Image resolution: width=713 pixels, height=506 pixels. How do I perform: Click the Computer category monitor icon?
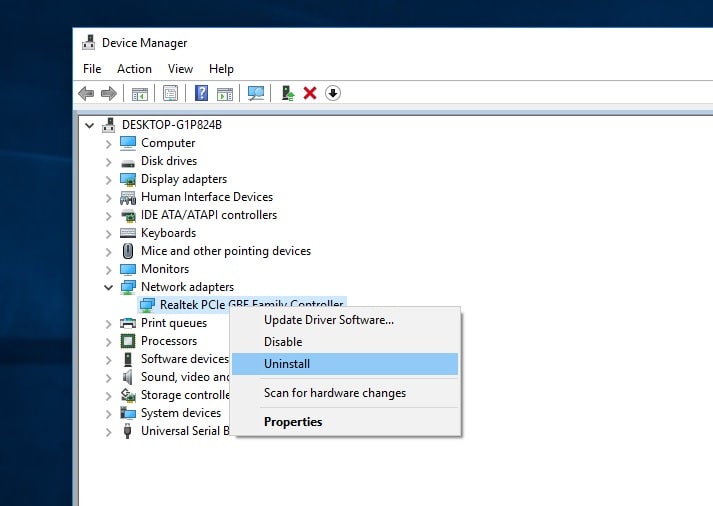pyautogui.click(x=128, y=143)
